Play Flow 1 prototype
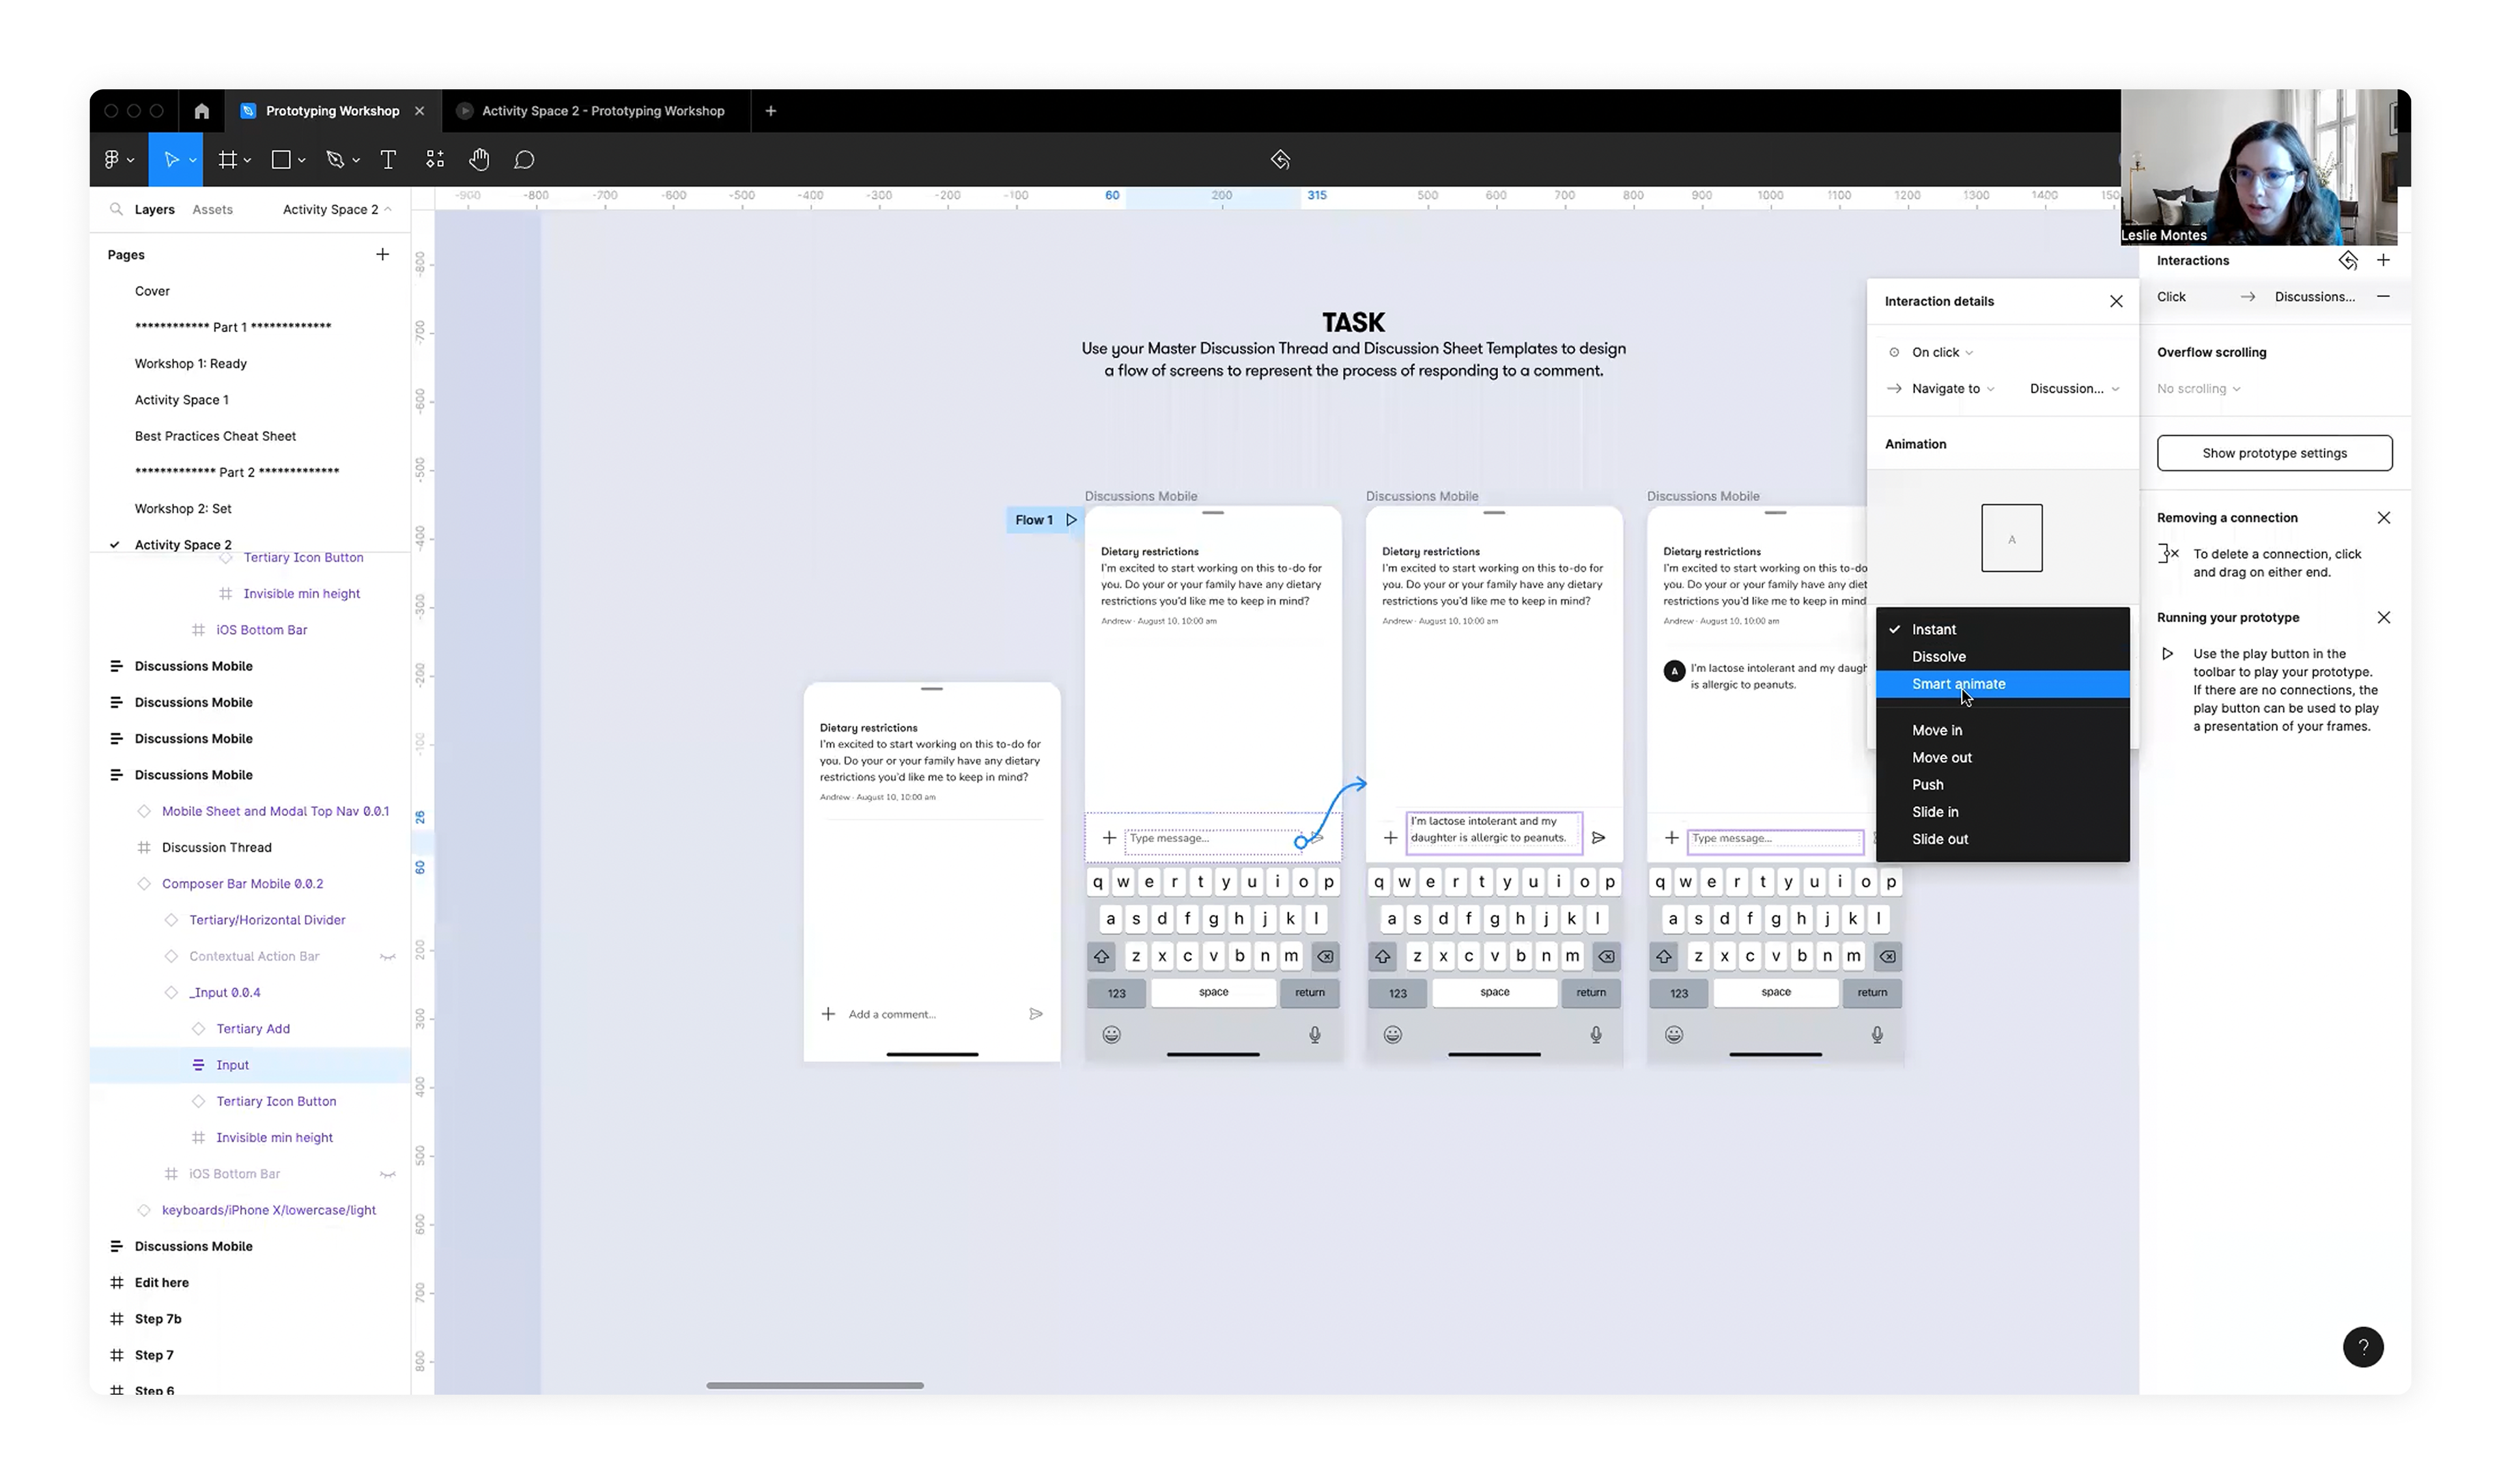Screen dimensions: 2501x1484 pos(1071,520)
